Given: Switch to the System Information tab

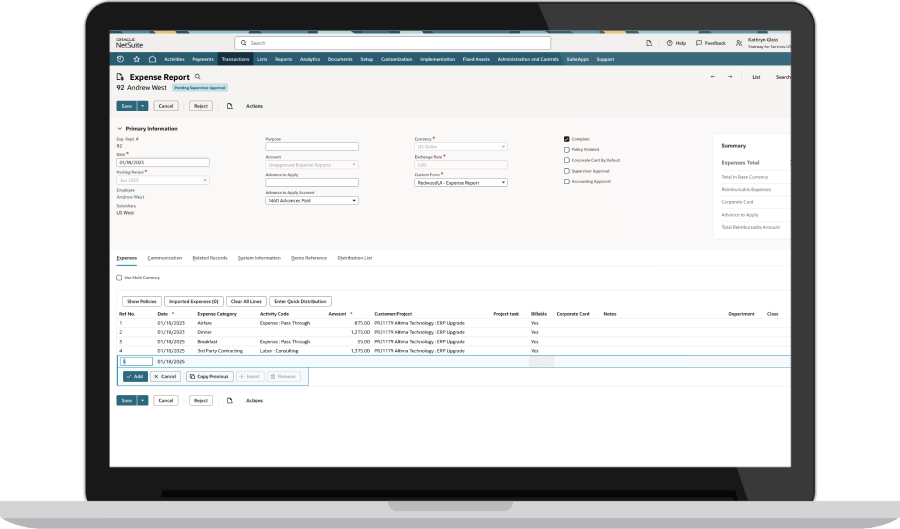Looking at the screenshot, I should click(259, 258).
